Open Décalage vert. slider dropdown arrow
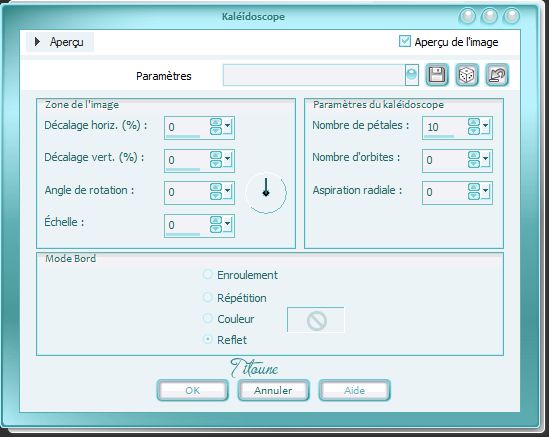 [228, 159]
